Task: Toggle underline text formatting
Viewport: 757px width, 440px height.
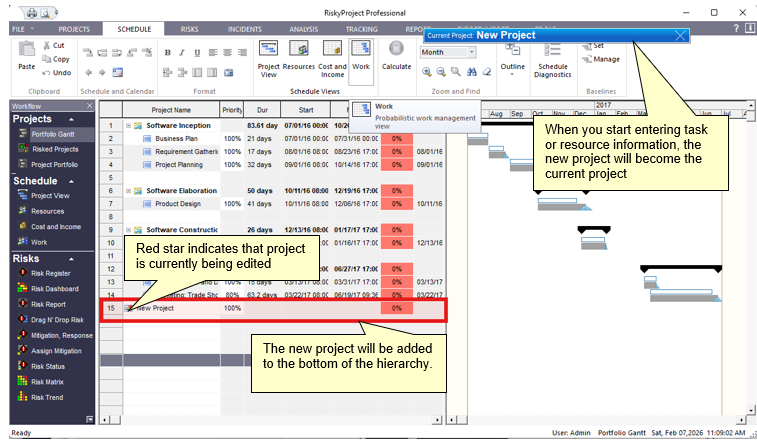Action: [x=197, y=52]
